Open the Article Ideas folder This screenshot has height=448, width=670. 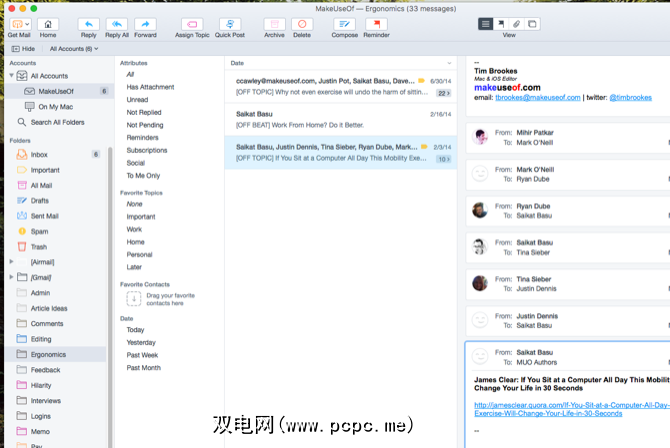(56, 308)
